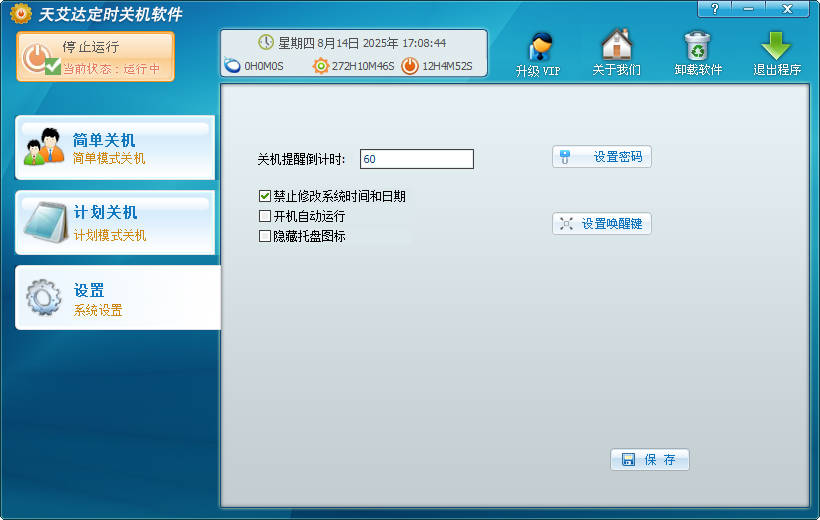Click the application logo in the title bar
The image size is (820, 520).
click(21, 13)
